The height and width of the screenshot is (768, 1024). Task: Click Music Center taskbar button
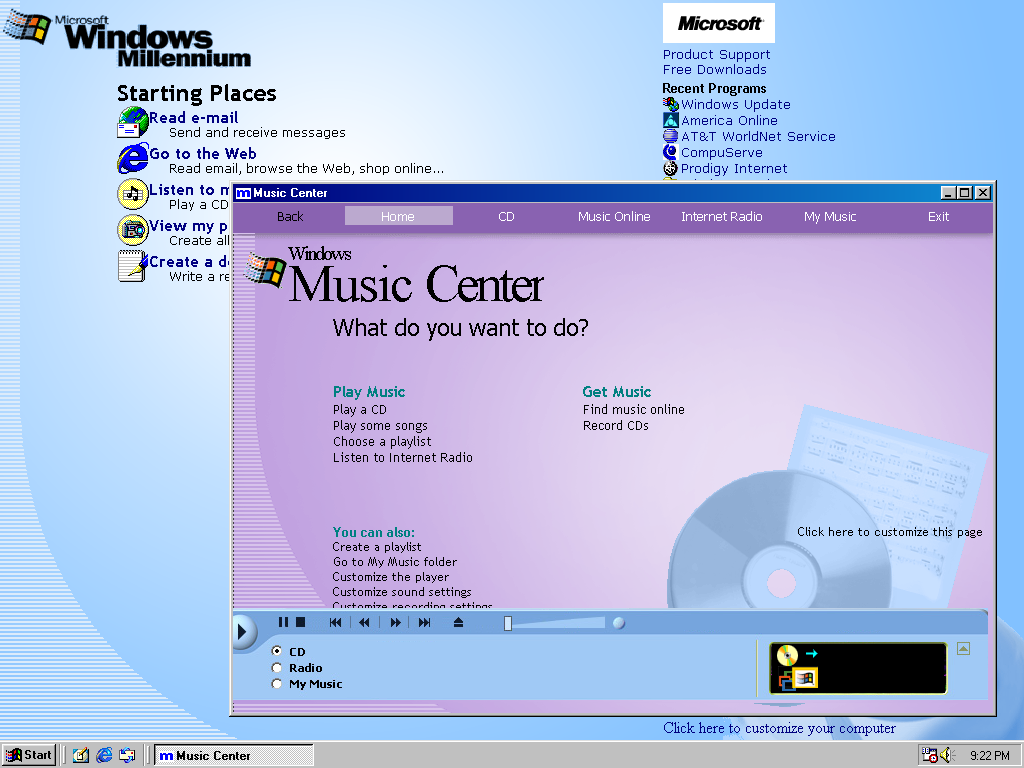point(234,756)
